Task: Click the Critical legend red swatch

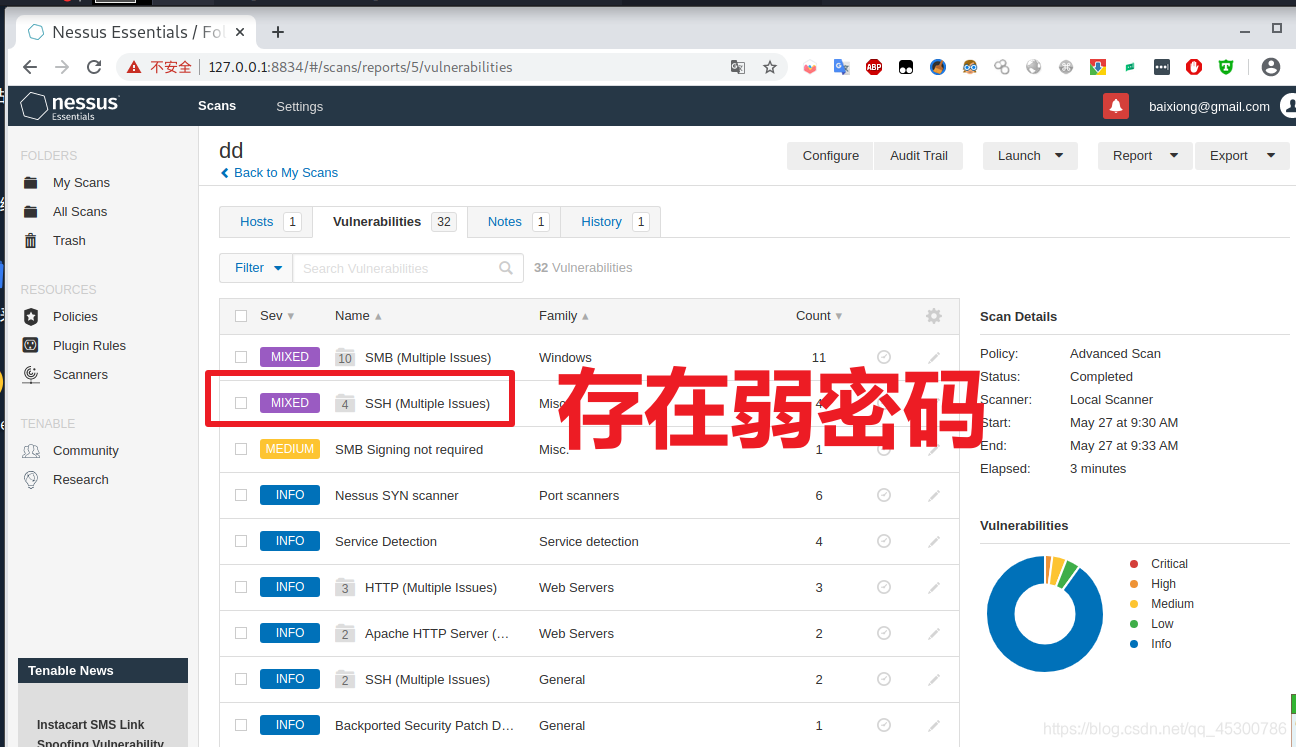Action: [1134, 564]
